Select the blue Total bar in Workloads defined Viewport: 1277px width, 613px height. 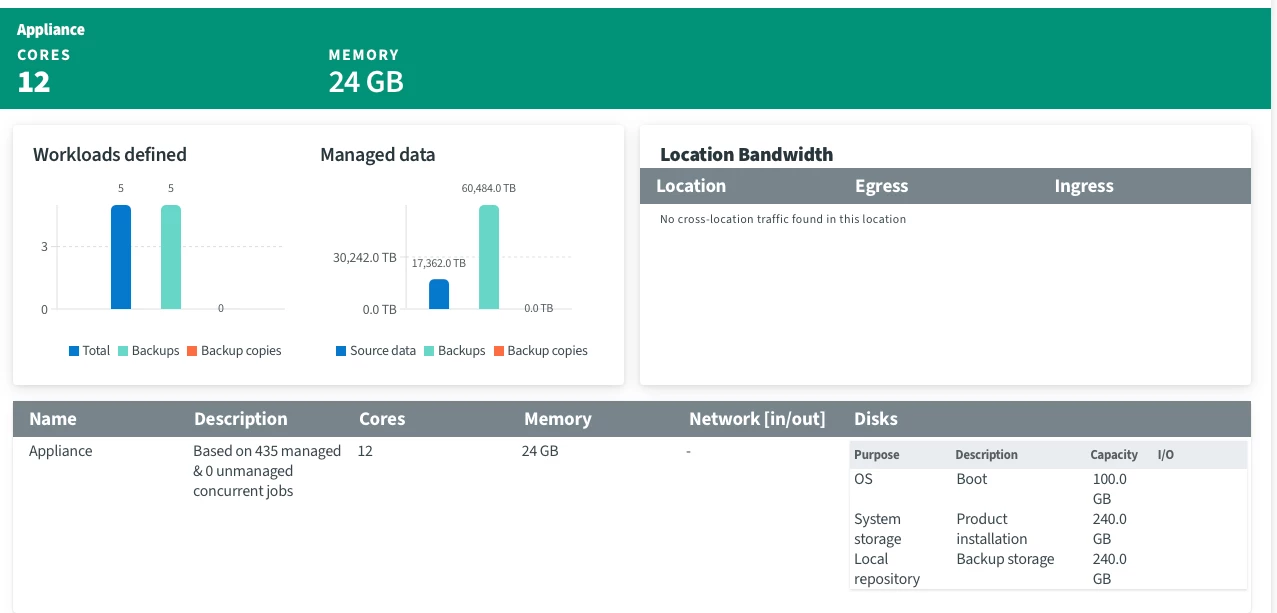click(x=121, y=257)
